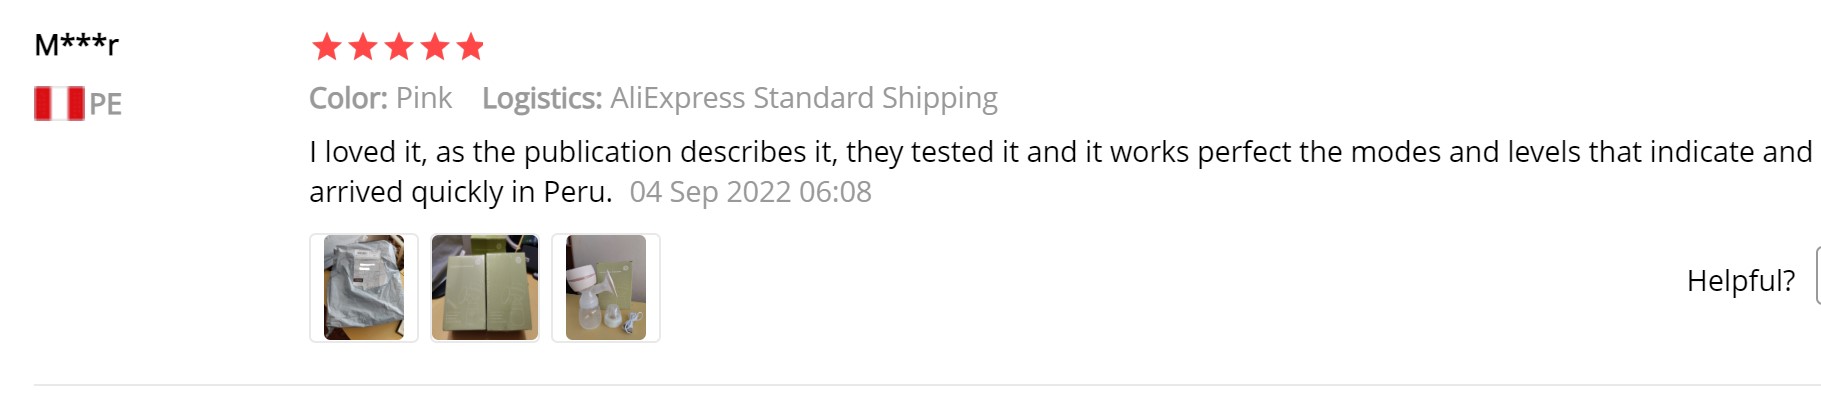Click the PE country code

[x=106, y=104]
